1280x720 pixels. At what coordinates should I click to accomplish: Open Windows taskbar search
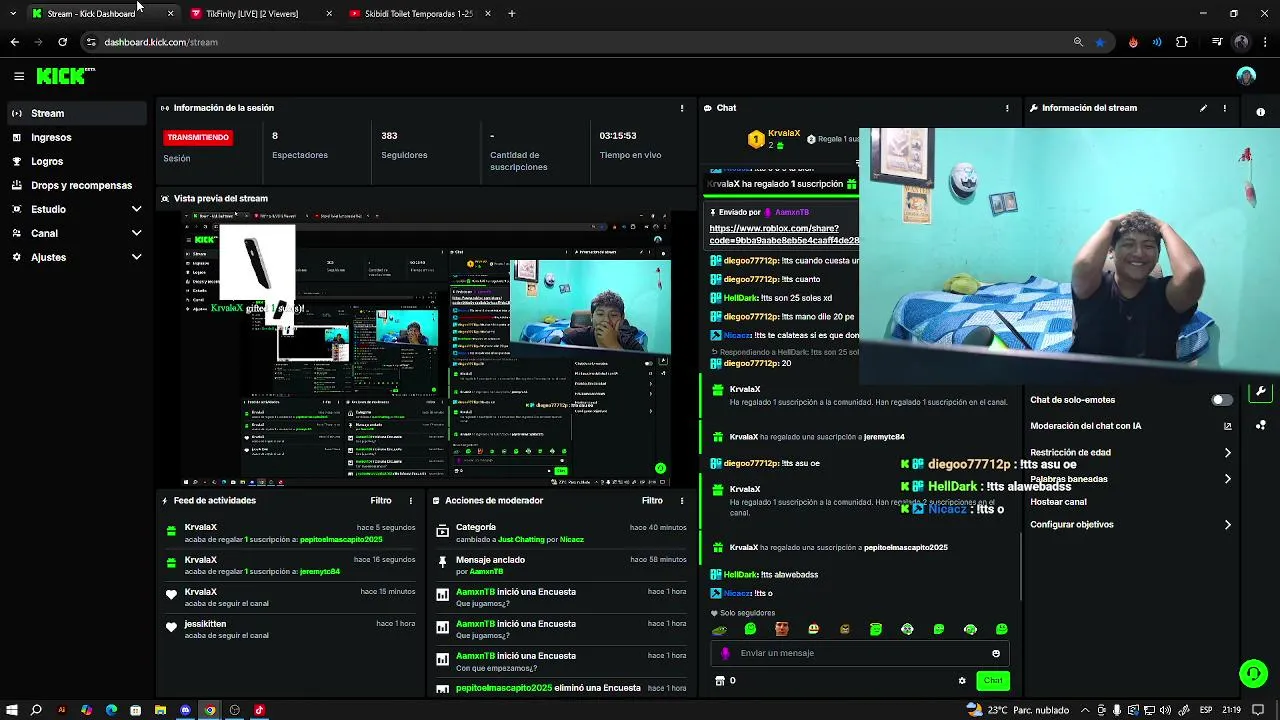[36, 710]
